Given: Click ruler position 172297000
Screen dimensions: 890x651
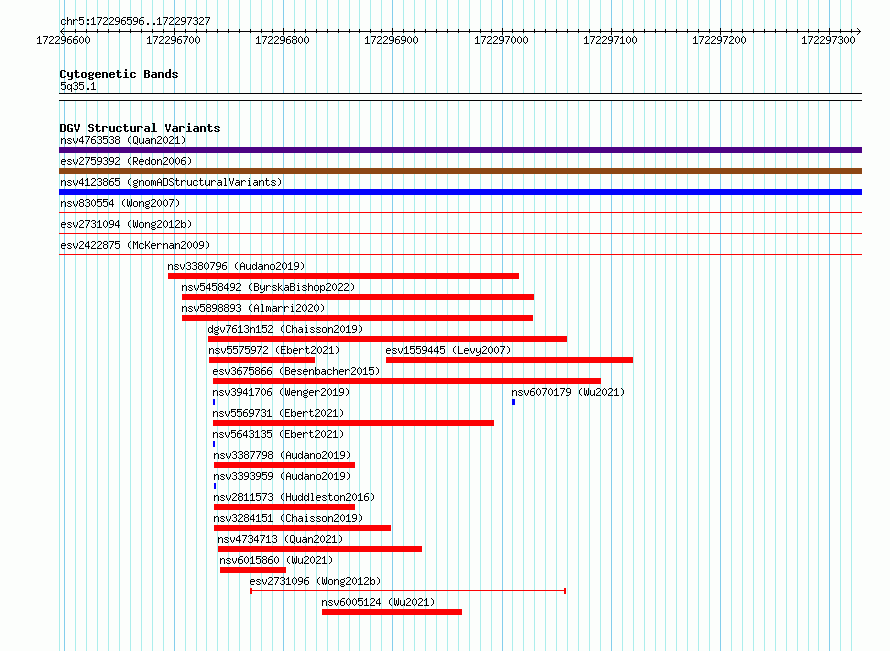Looking at the screenshot, I should 501,40.
